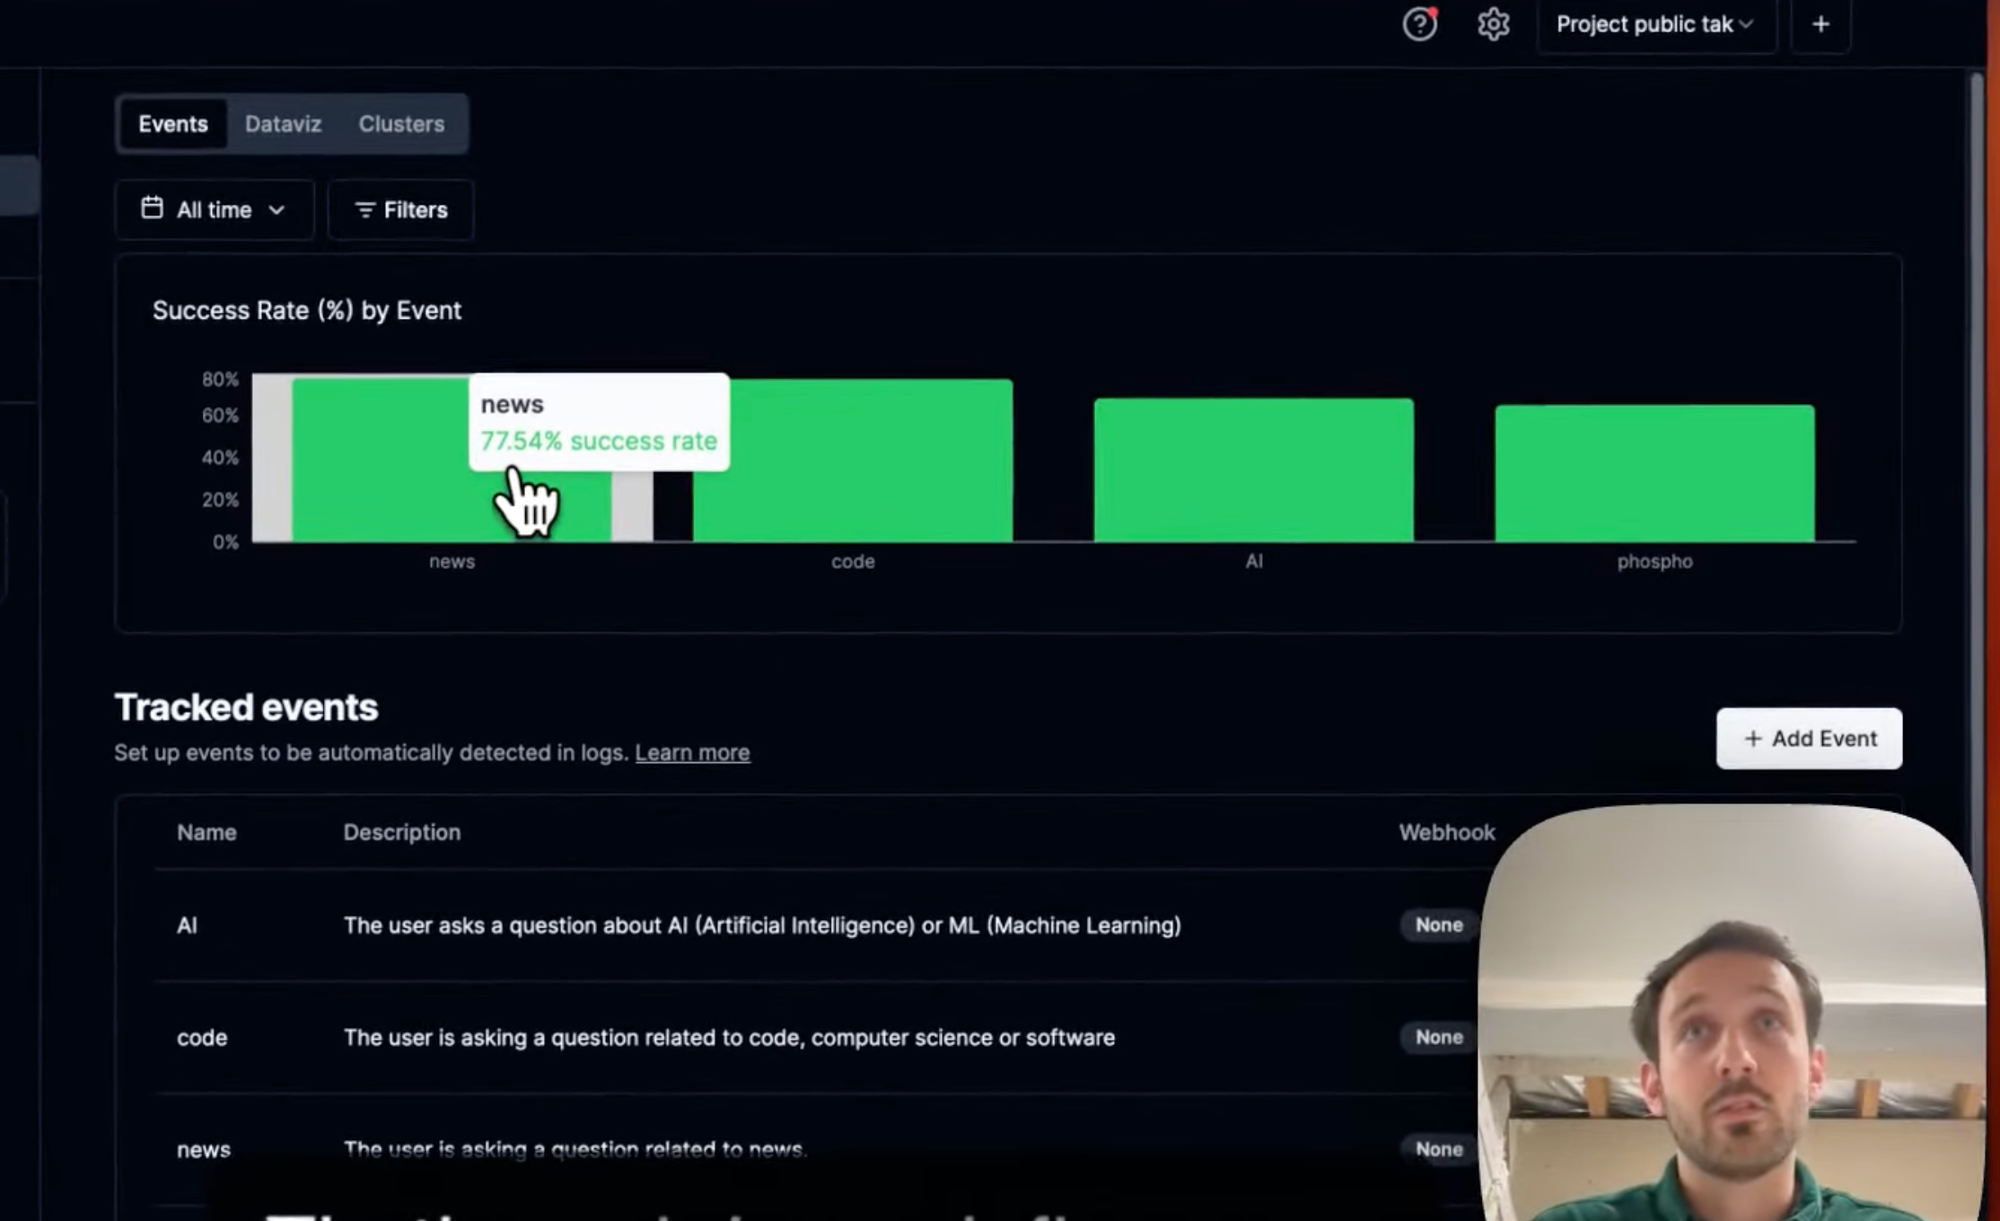The height and width of the screenshot is (1221, 2000).
Task: Open the Learn more link about tracked events
Action: [x=692, y=752]
